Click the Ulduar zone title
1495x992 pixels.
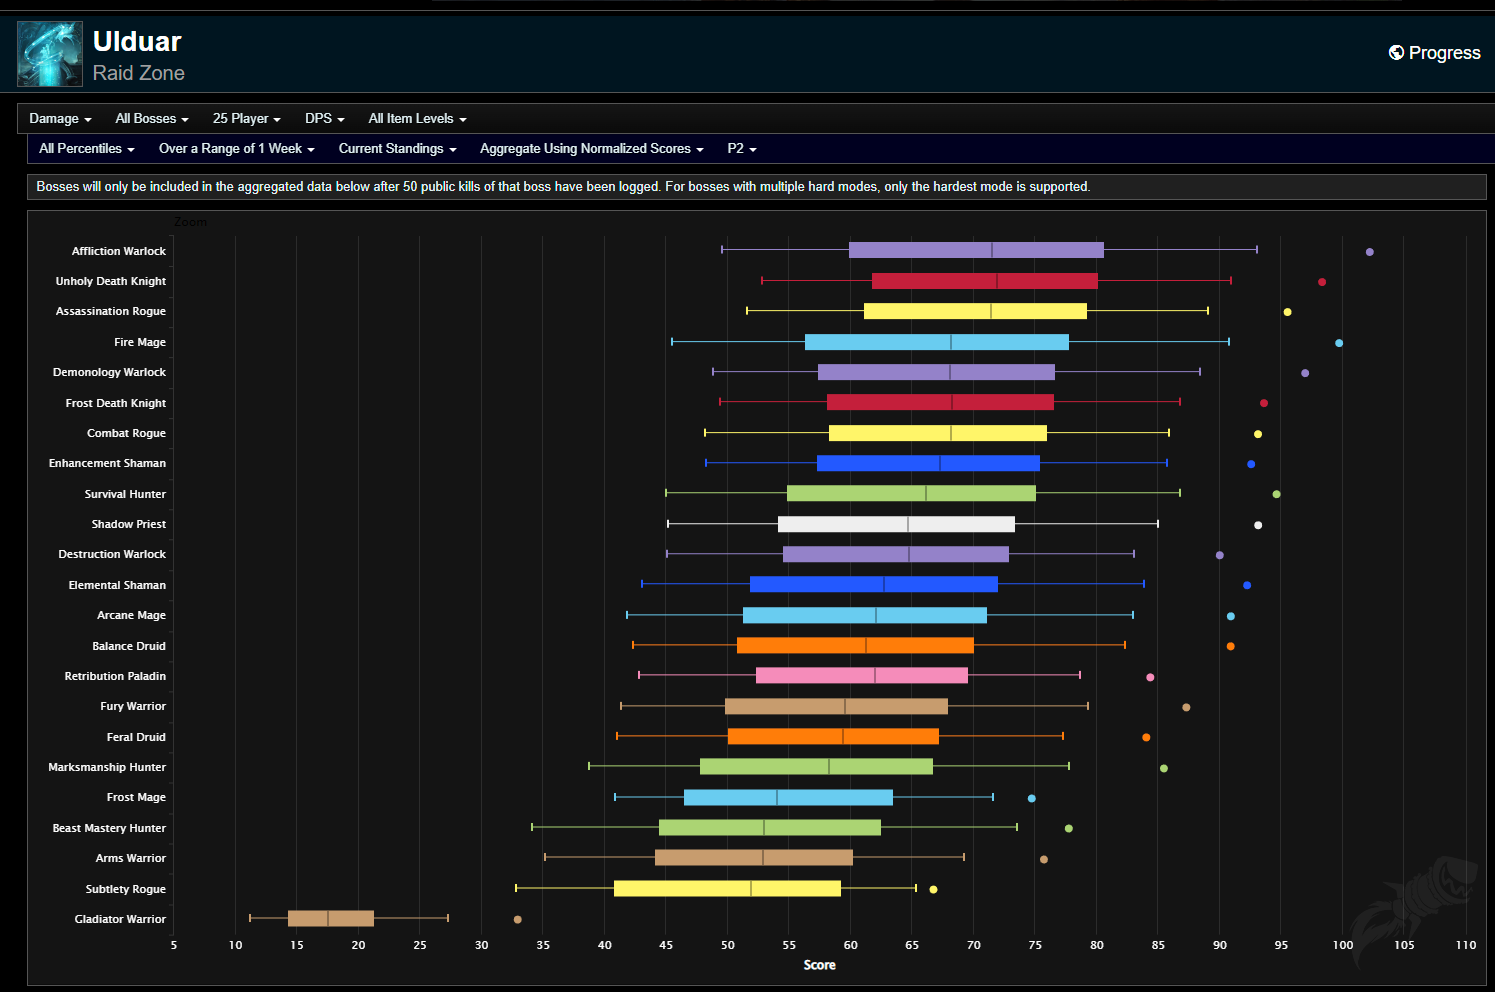click(x=137, y=41)
